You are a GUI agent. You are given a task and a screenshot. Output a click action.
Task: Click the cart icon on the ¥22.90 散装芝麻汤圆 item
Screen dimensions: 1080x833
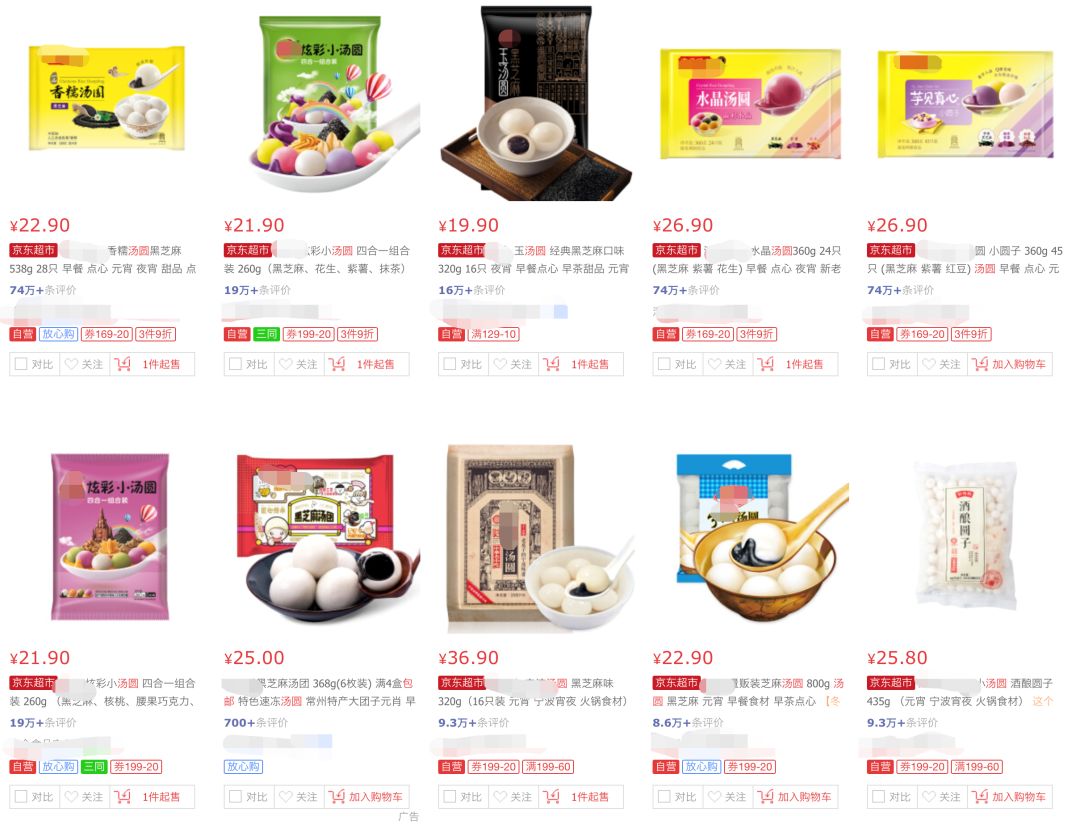(765, 796)
